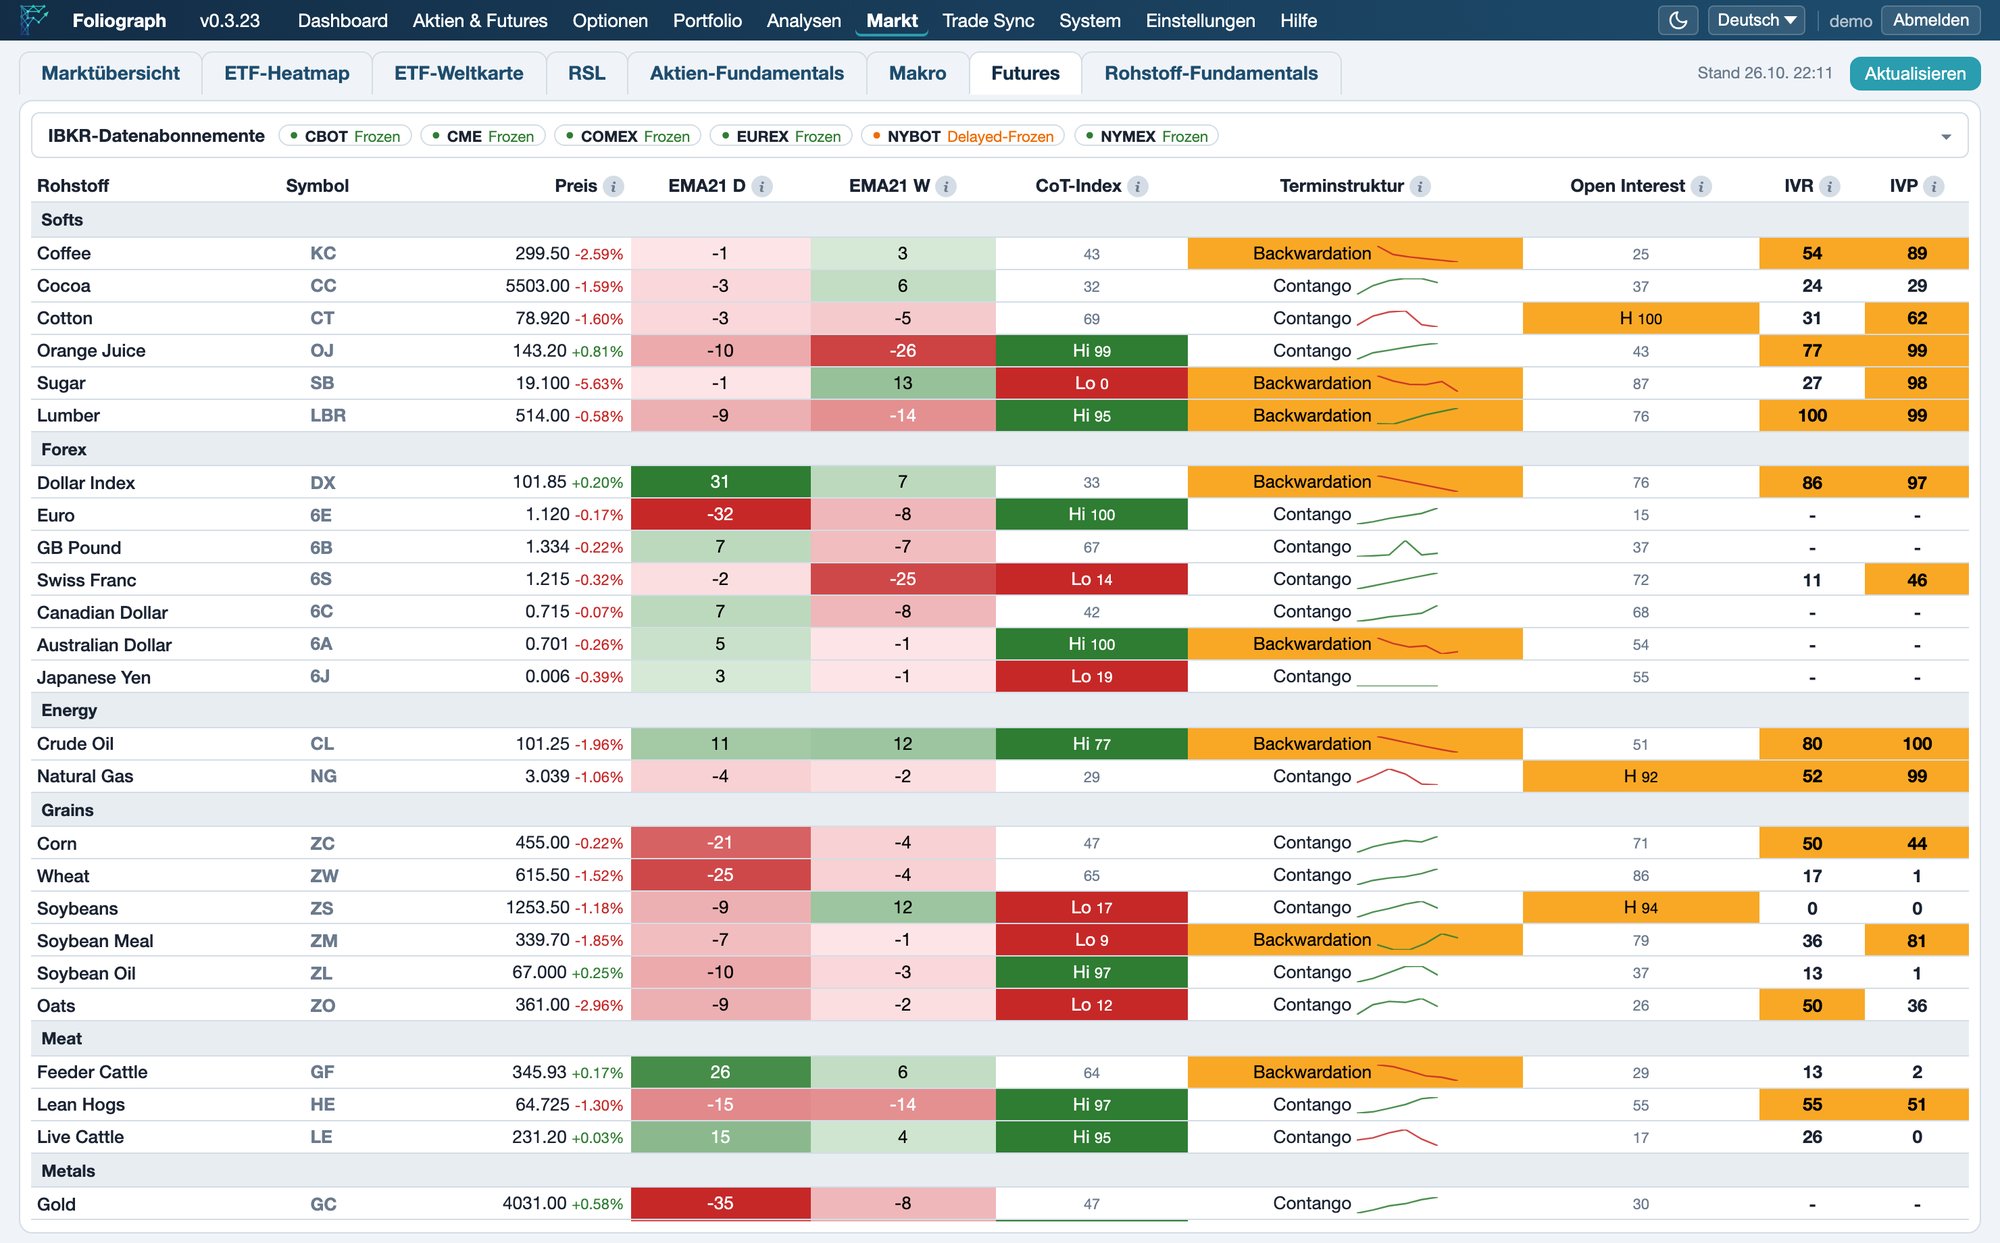2000x1243 pixels.
Task: Open the Trade Sync menu
Action: (x=988, y=20)
